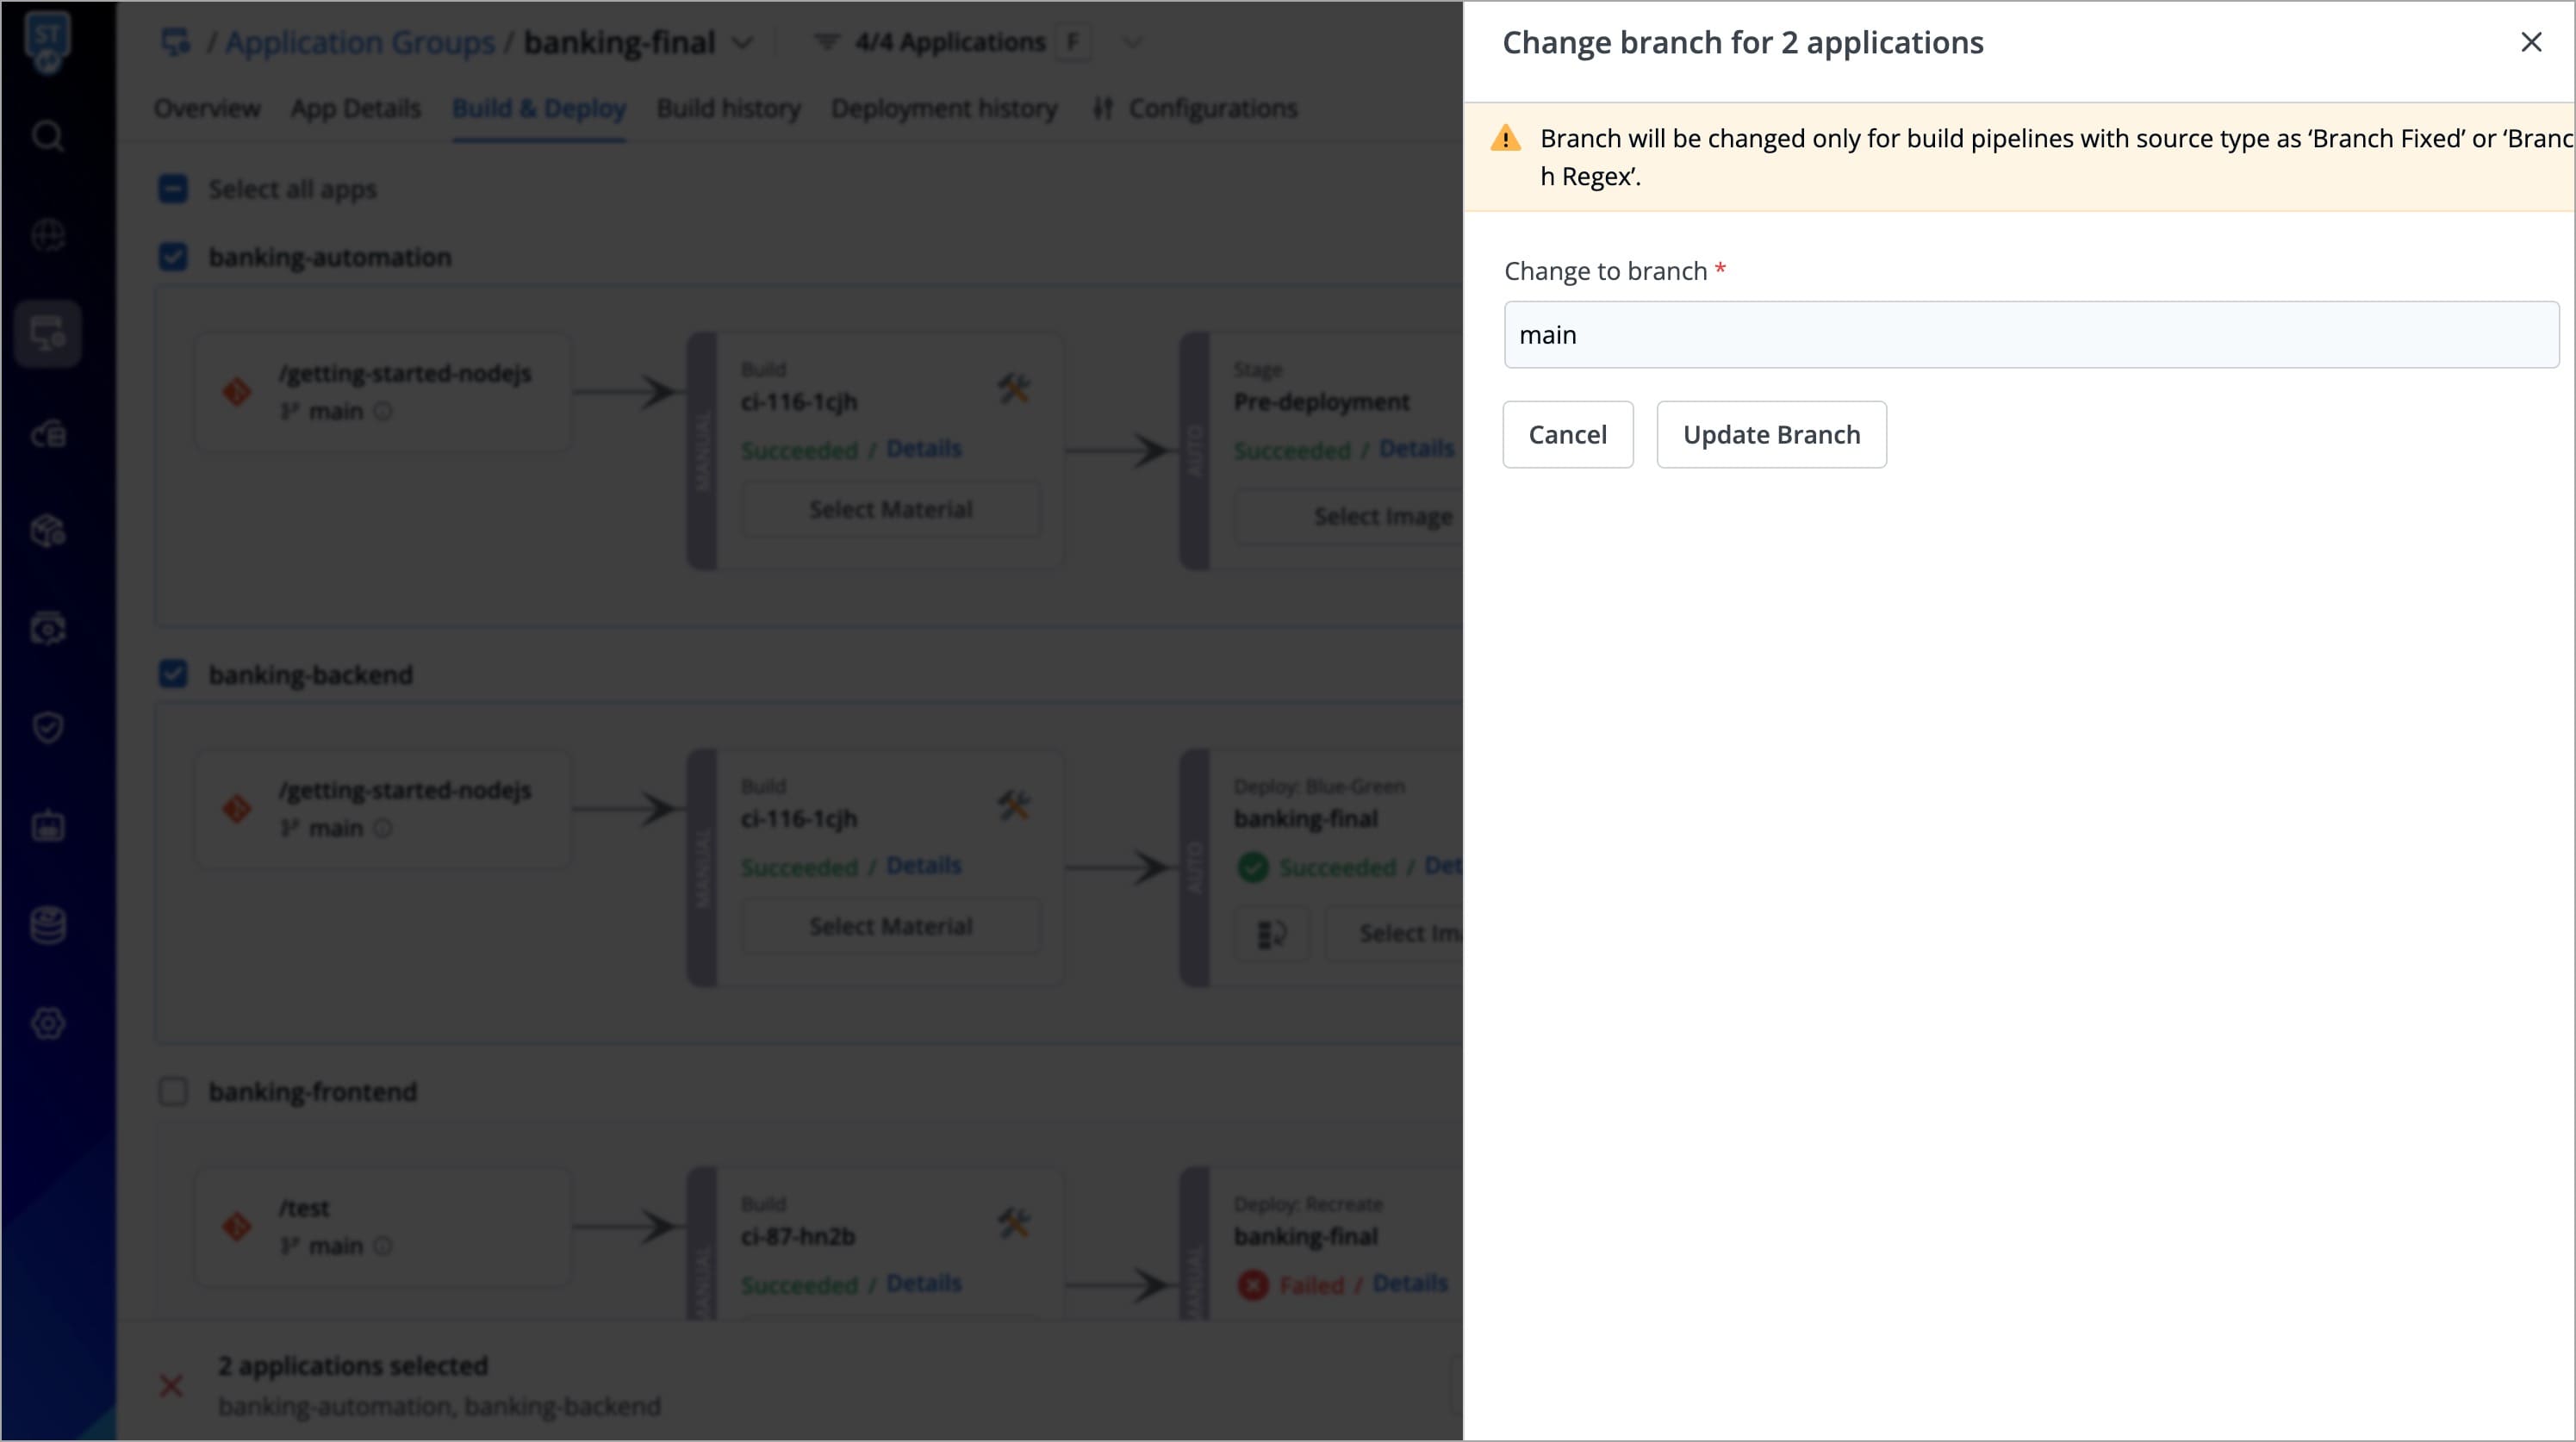
Task: Toggle Select all apps checkbox
Action: coord(173,189)
